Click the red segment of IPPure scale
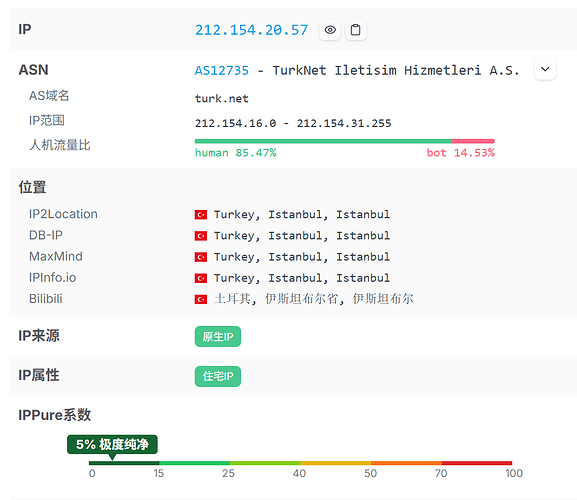The width and height of the screenshot is (577, 500). (477, 463)
